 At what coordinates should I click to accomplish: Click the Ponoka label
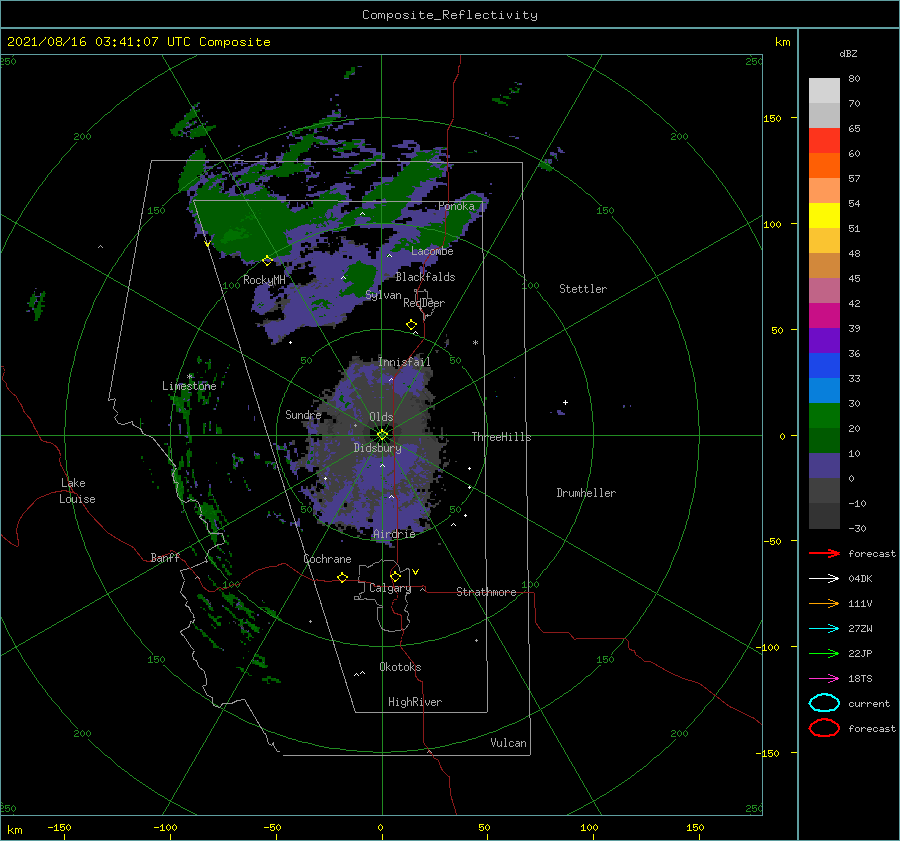(456, 206)
